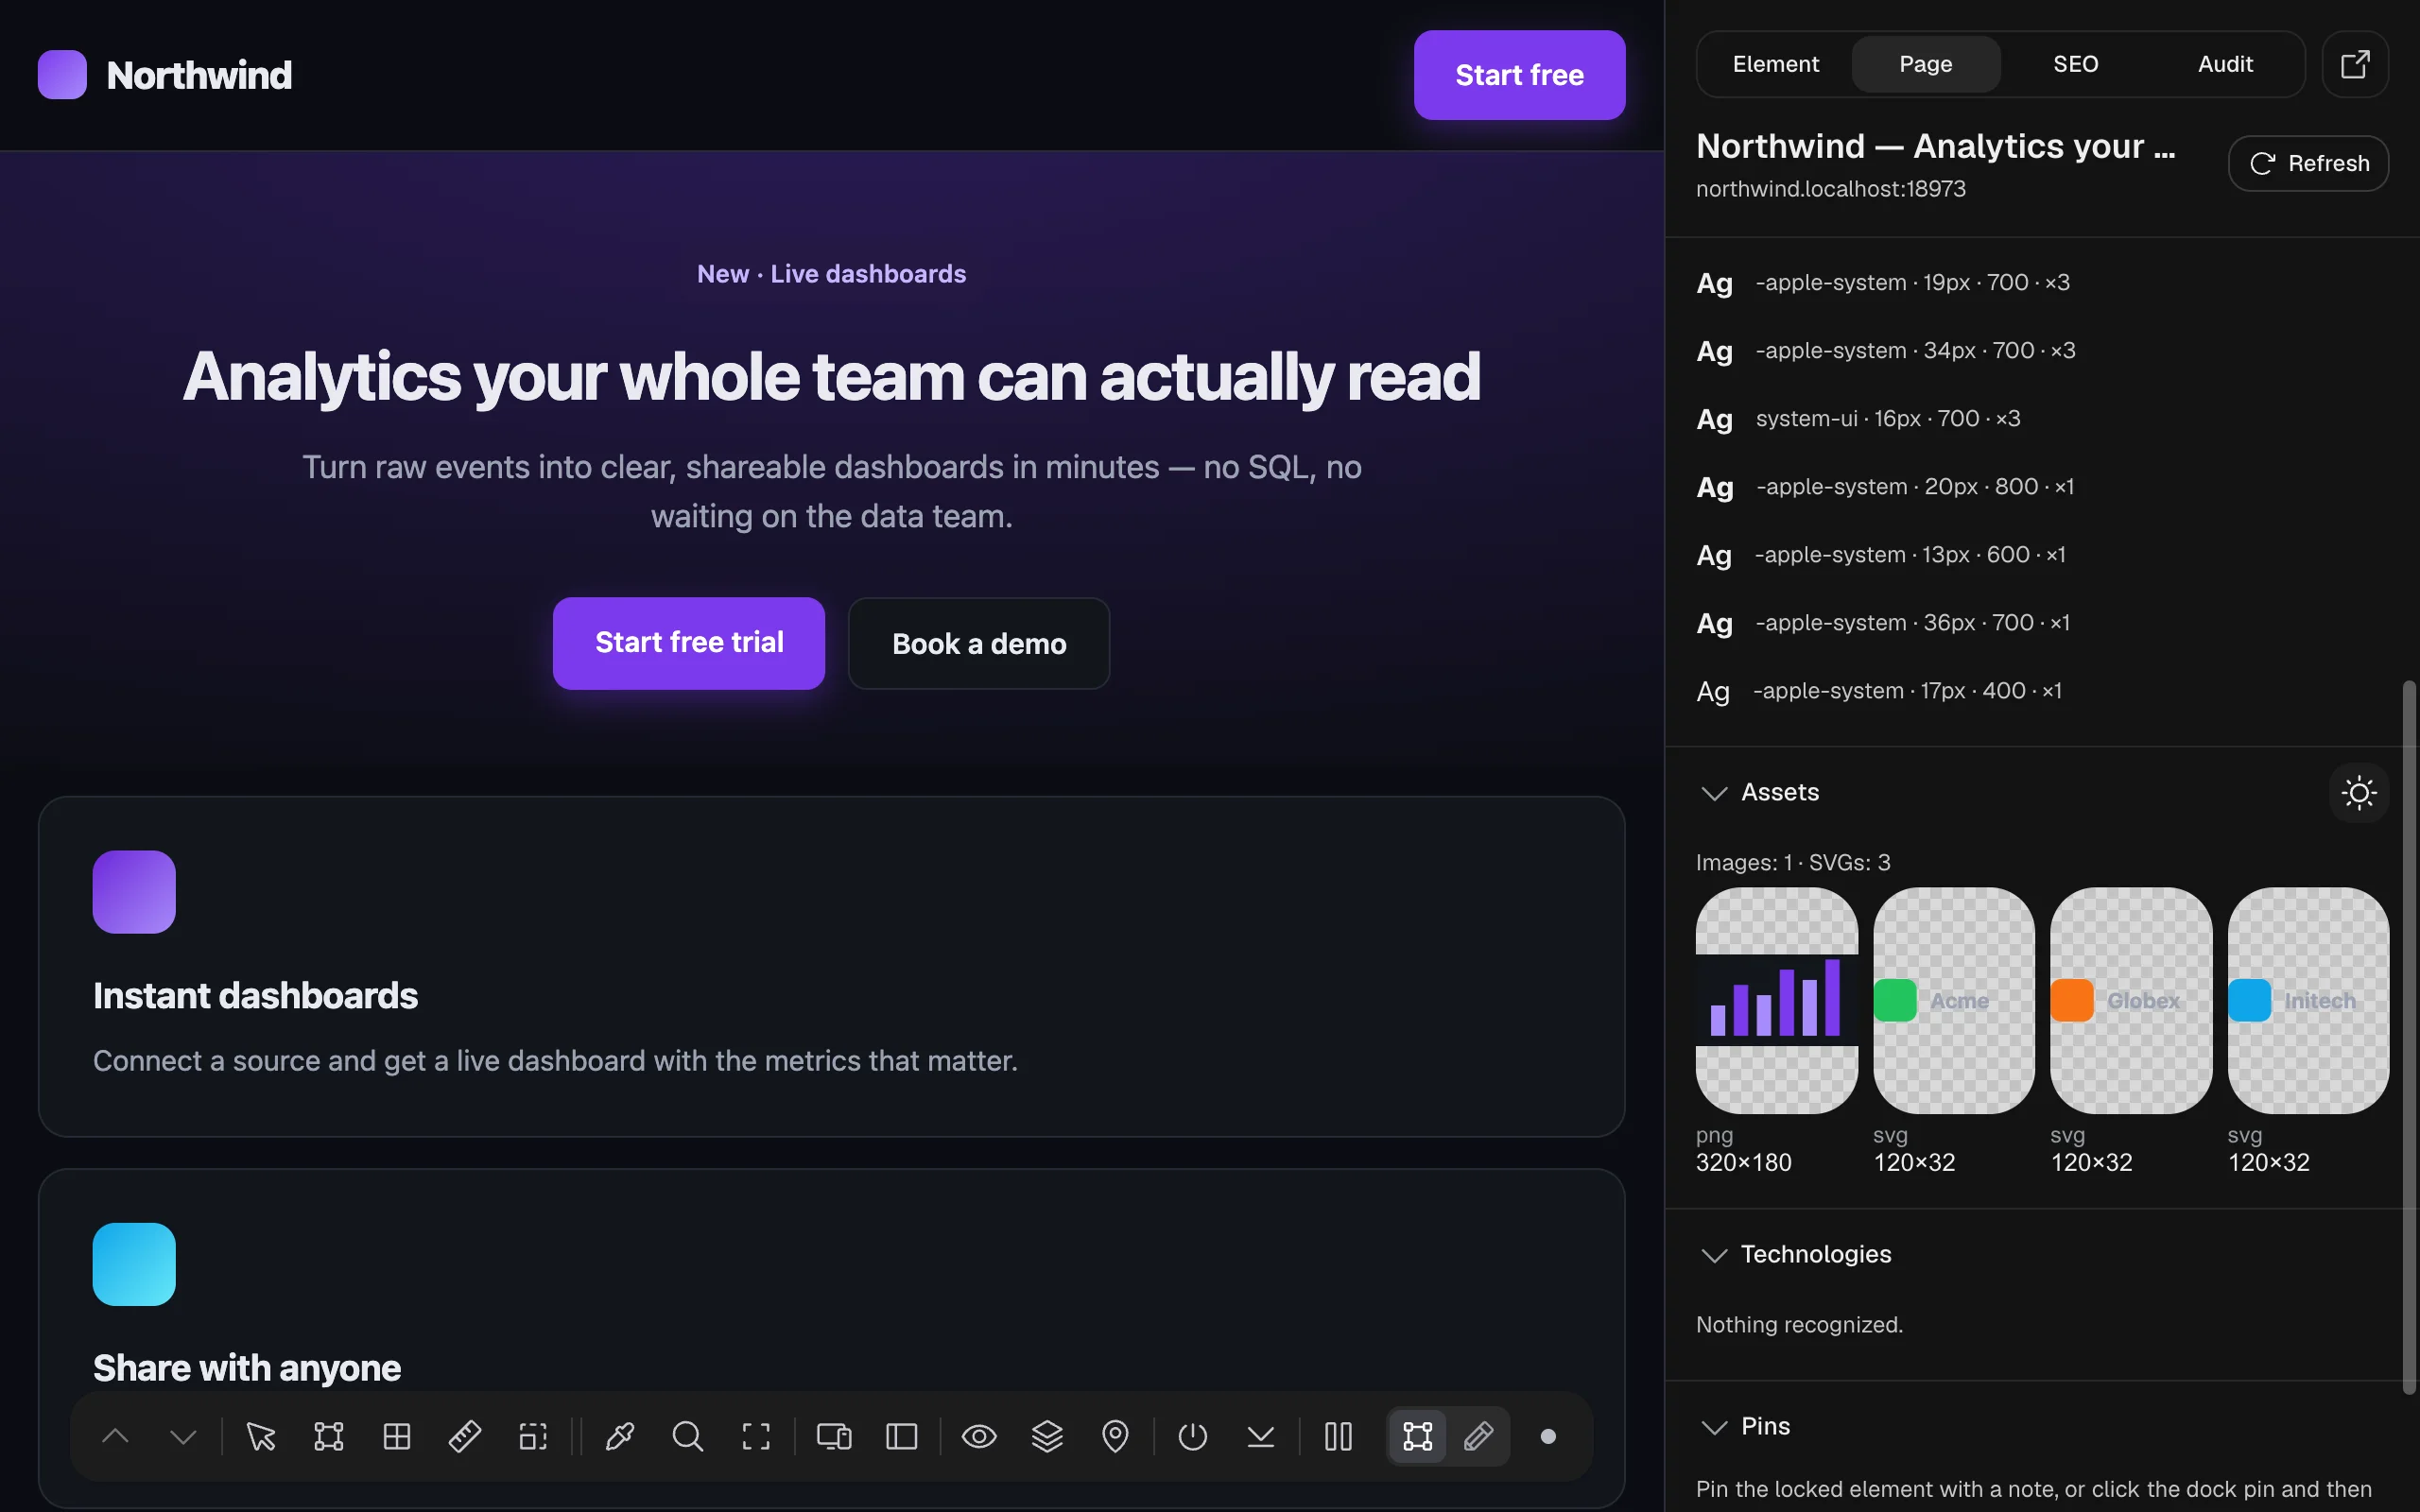Click the screenshot capture frame icon
Viewport: 2420px width, 1512px height.
click(756, 1437)
